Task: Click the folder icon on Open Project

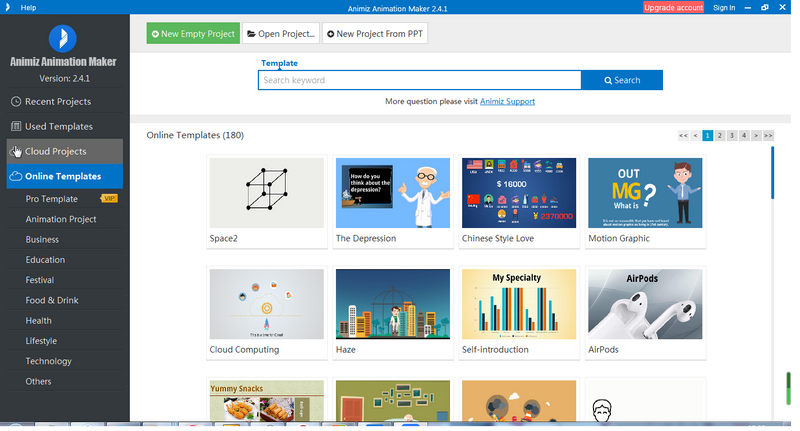Action: pyautogui.click(x=250, y=34)
